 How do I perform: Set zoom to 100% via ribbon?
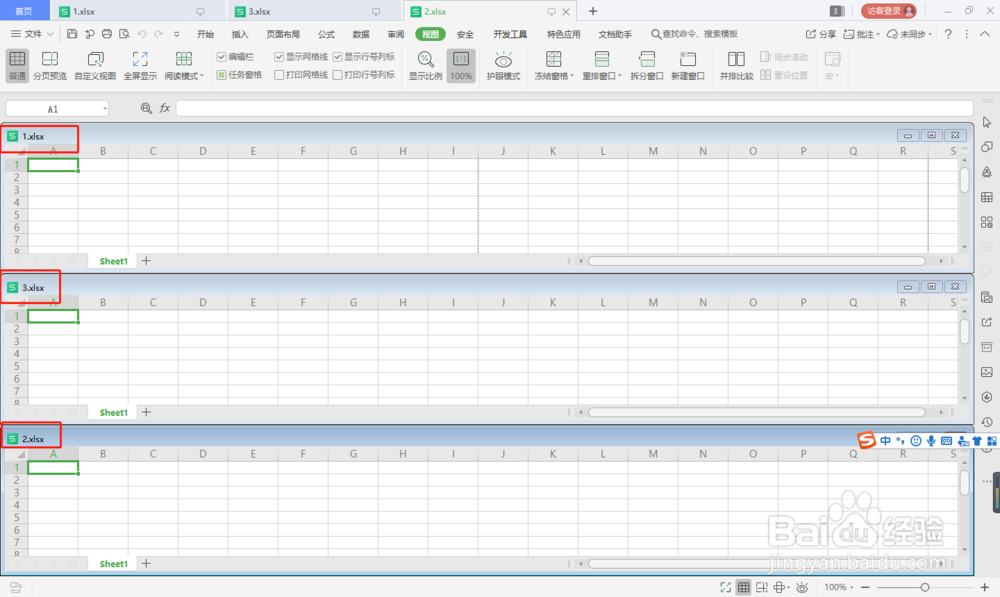pos(461,66)
